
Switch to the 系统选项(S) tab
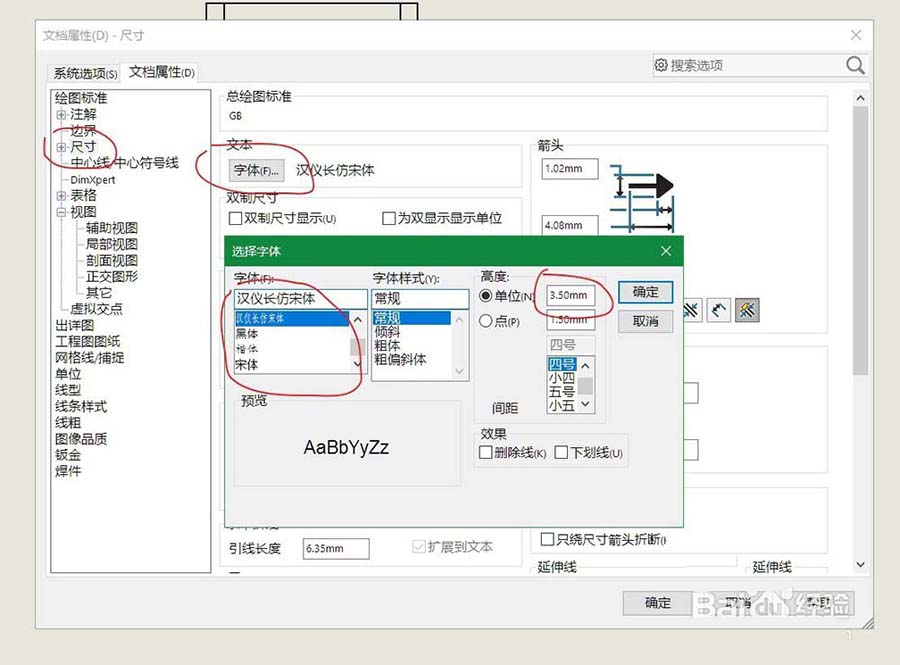pos(83,72)
